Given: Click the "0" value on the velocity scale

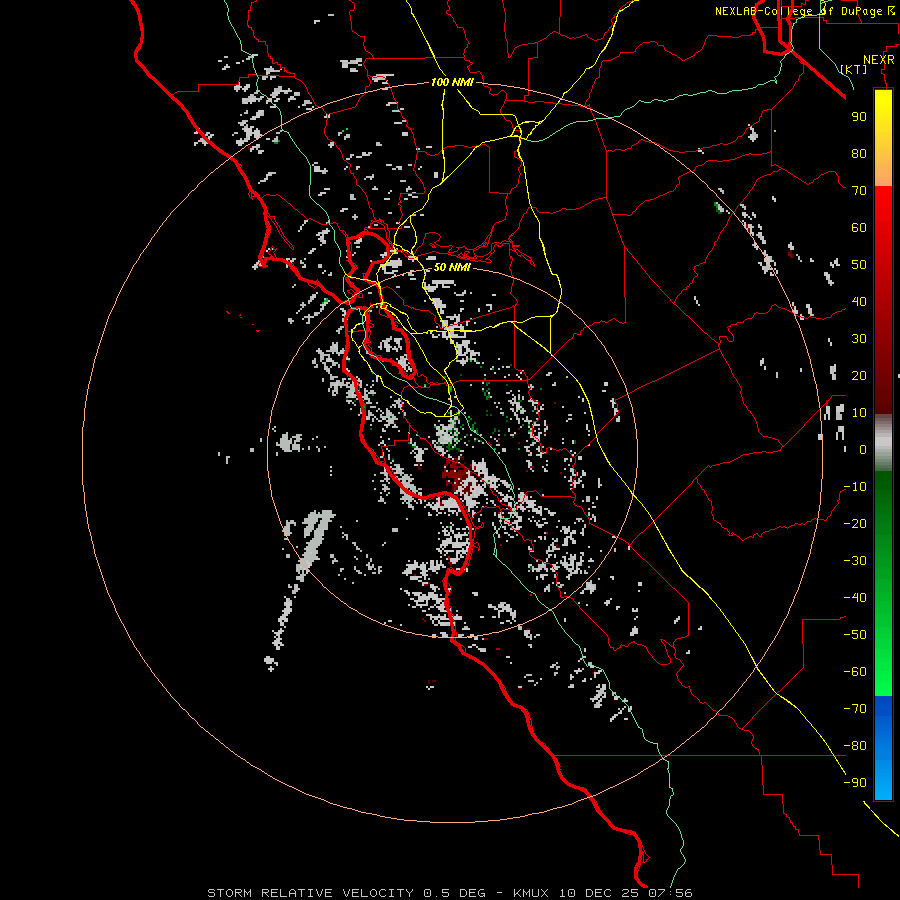Looking at the screenshot, I should point(863,450).
